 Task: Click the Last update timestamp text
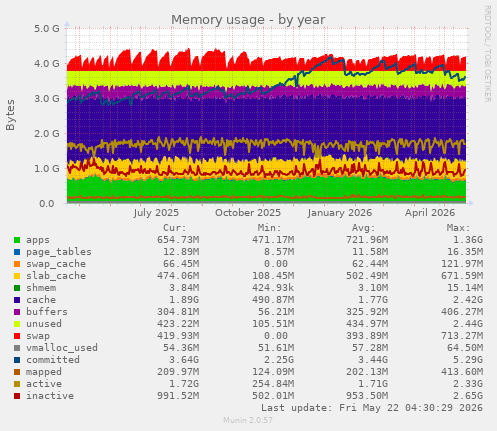tap(372, 408)
